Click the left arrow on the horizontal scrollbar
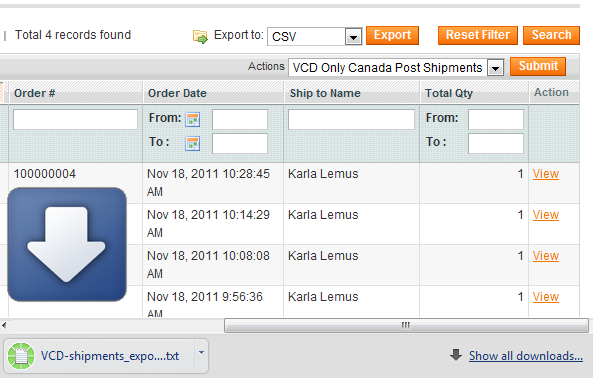This screenshot has height=378, width=593. [4, 325]
